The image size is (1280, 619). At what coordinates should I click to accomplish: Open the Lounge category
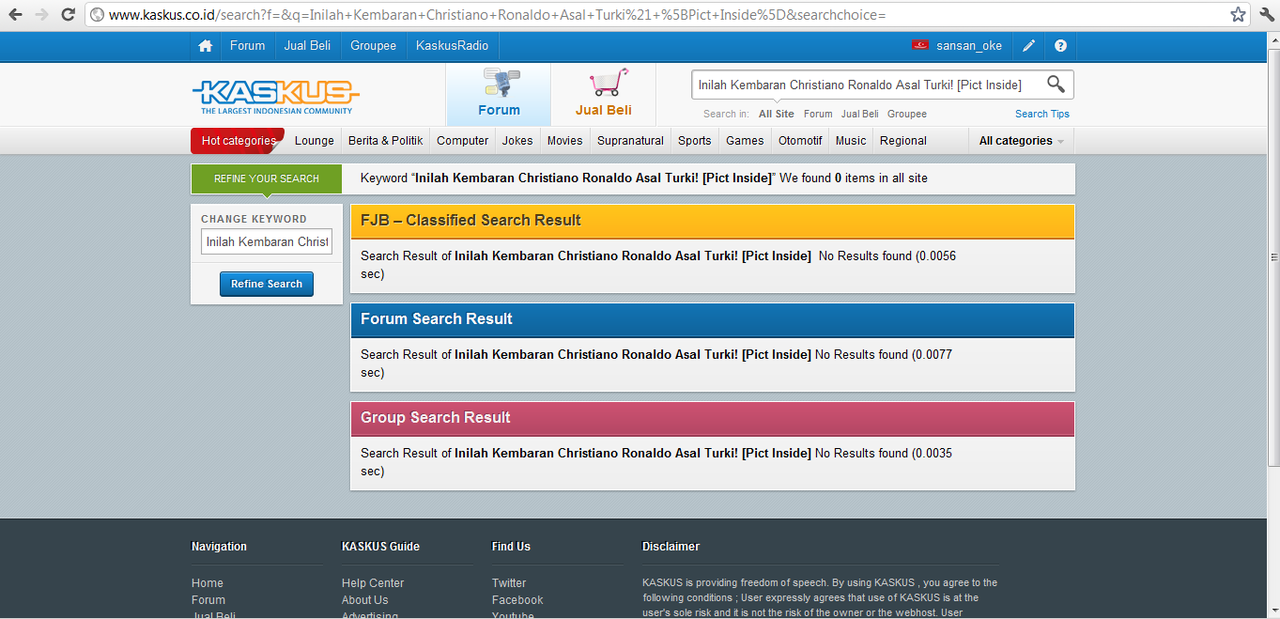coord(314,141)
